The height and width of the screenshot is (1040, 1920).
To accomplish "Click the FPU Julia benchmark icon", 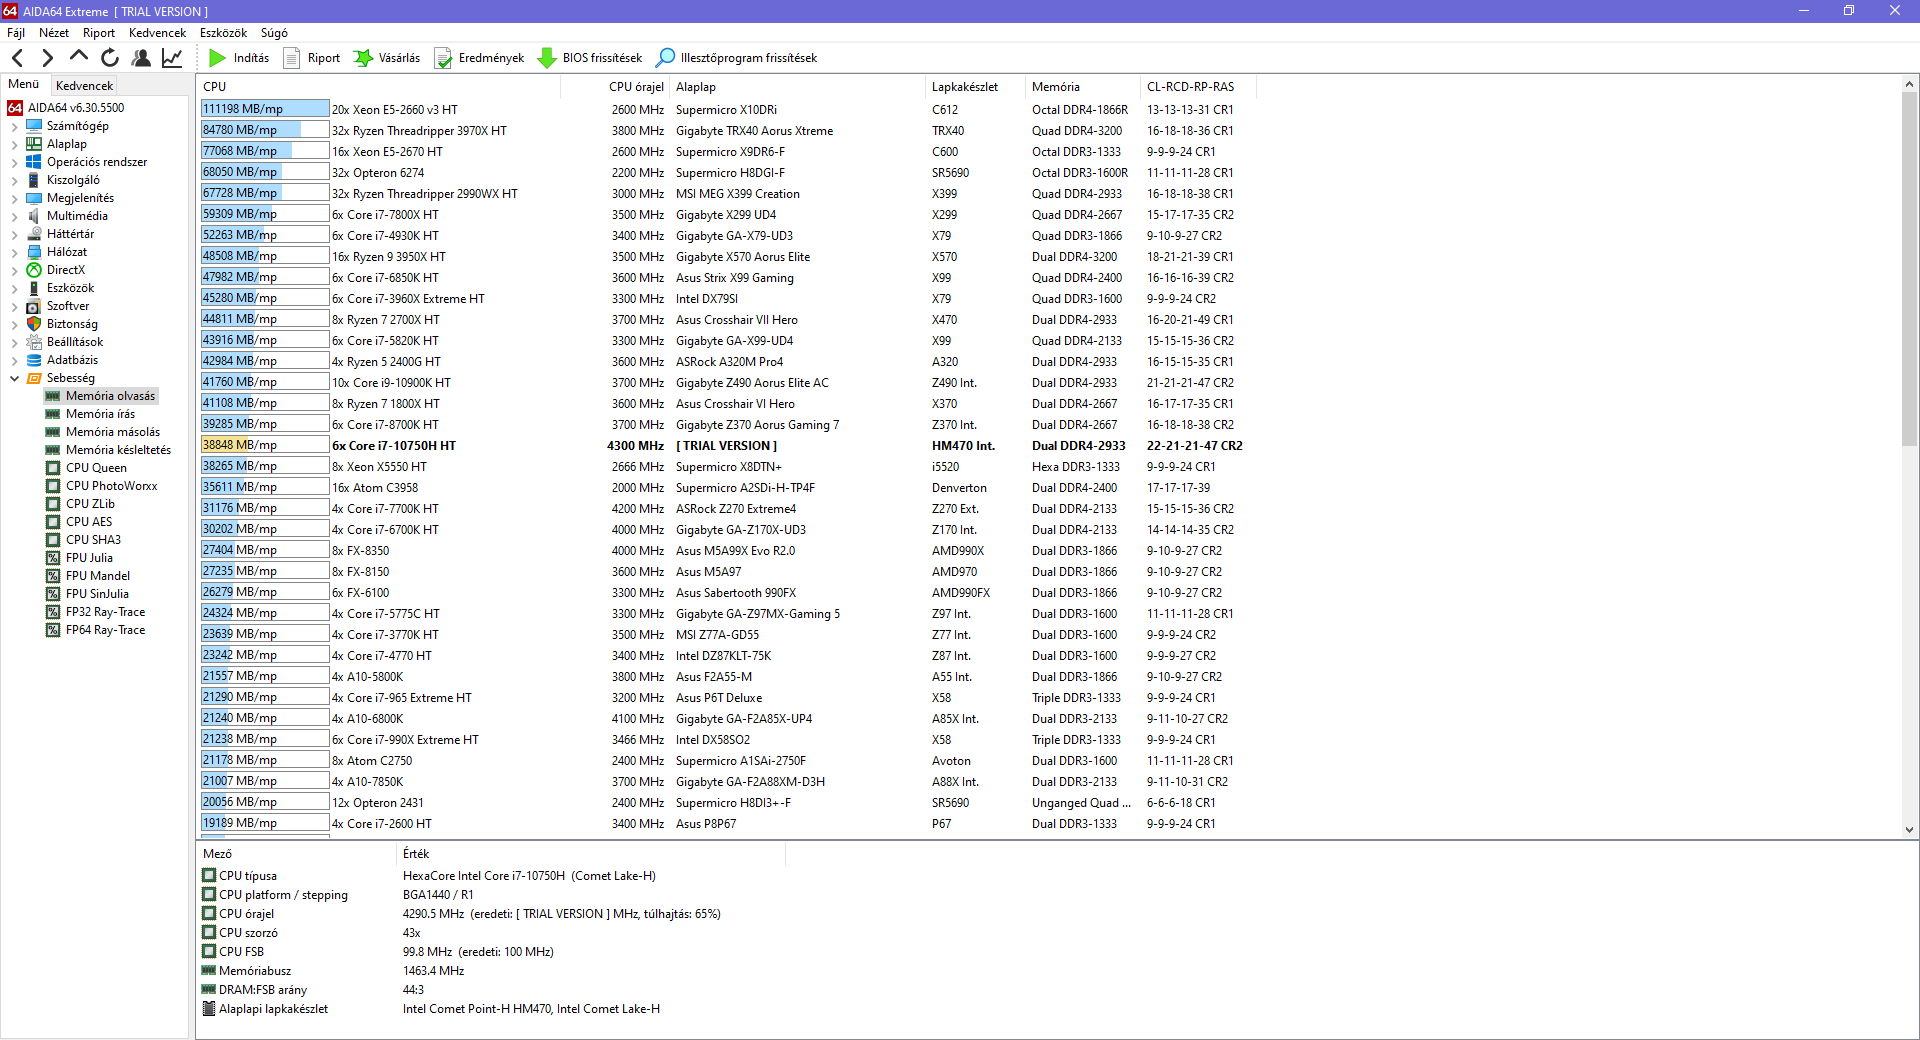I will pos(53,558).
